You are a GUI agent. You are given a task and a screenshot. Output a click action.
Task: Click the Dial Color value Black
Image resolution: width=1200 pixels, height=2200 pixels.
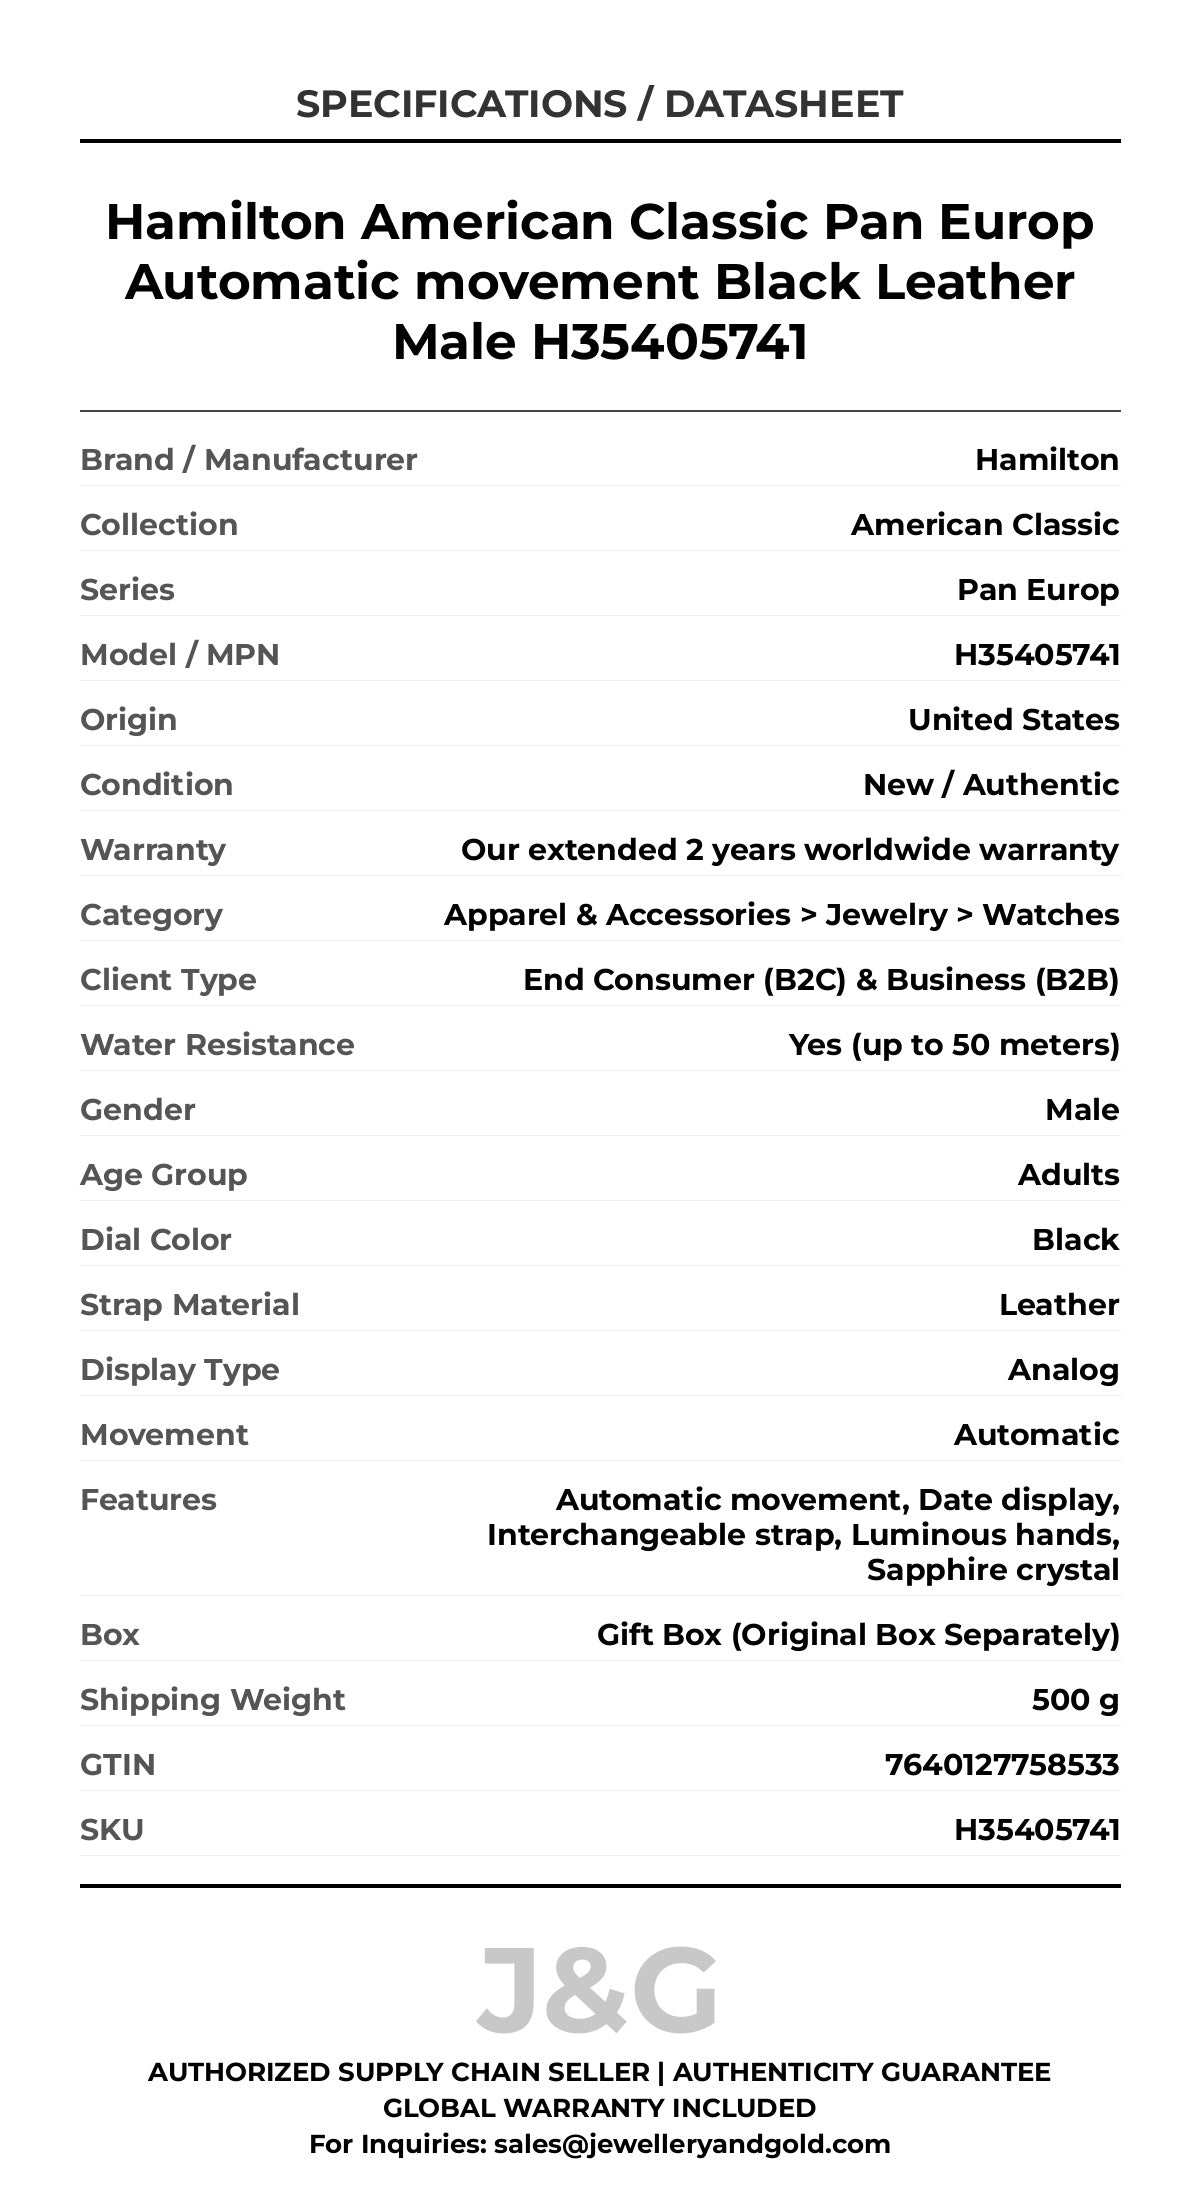[1075, 1240]
